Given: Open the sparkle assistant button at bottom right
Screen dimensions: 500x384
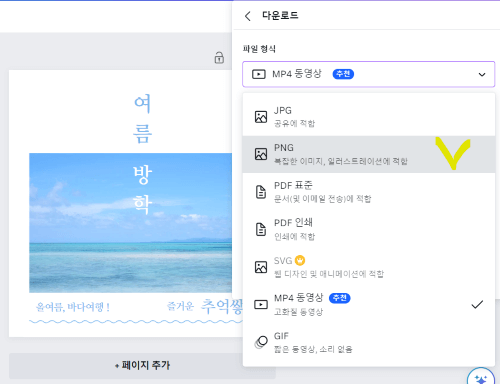Looking at the screenshot, I should click(481, 378).
